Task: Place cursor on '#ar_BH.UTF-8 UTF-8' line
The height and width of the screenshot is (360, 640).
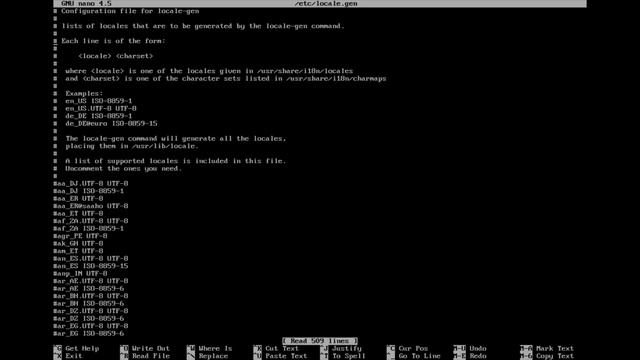Action: pyautogui.click(x=91, y=296)
